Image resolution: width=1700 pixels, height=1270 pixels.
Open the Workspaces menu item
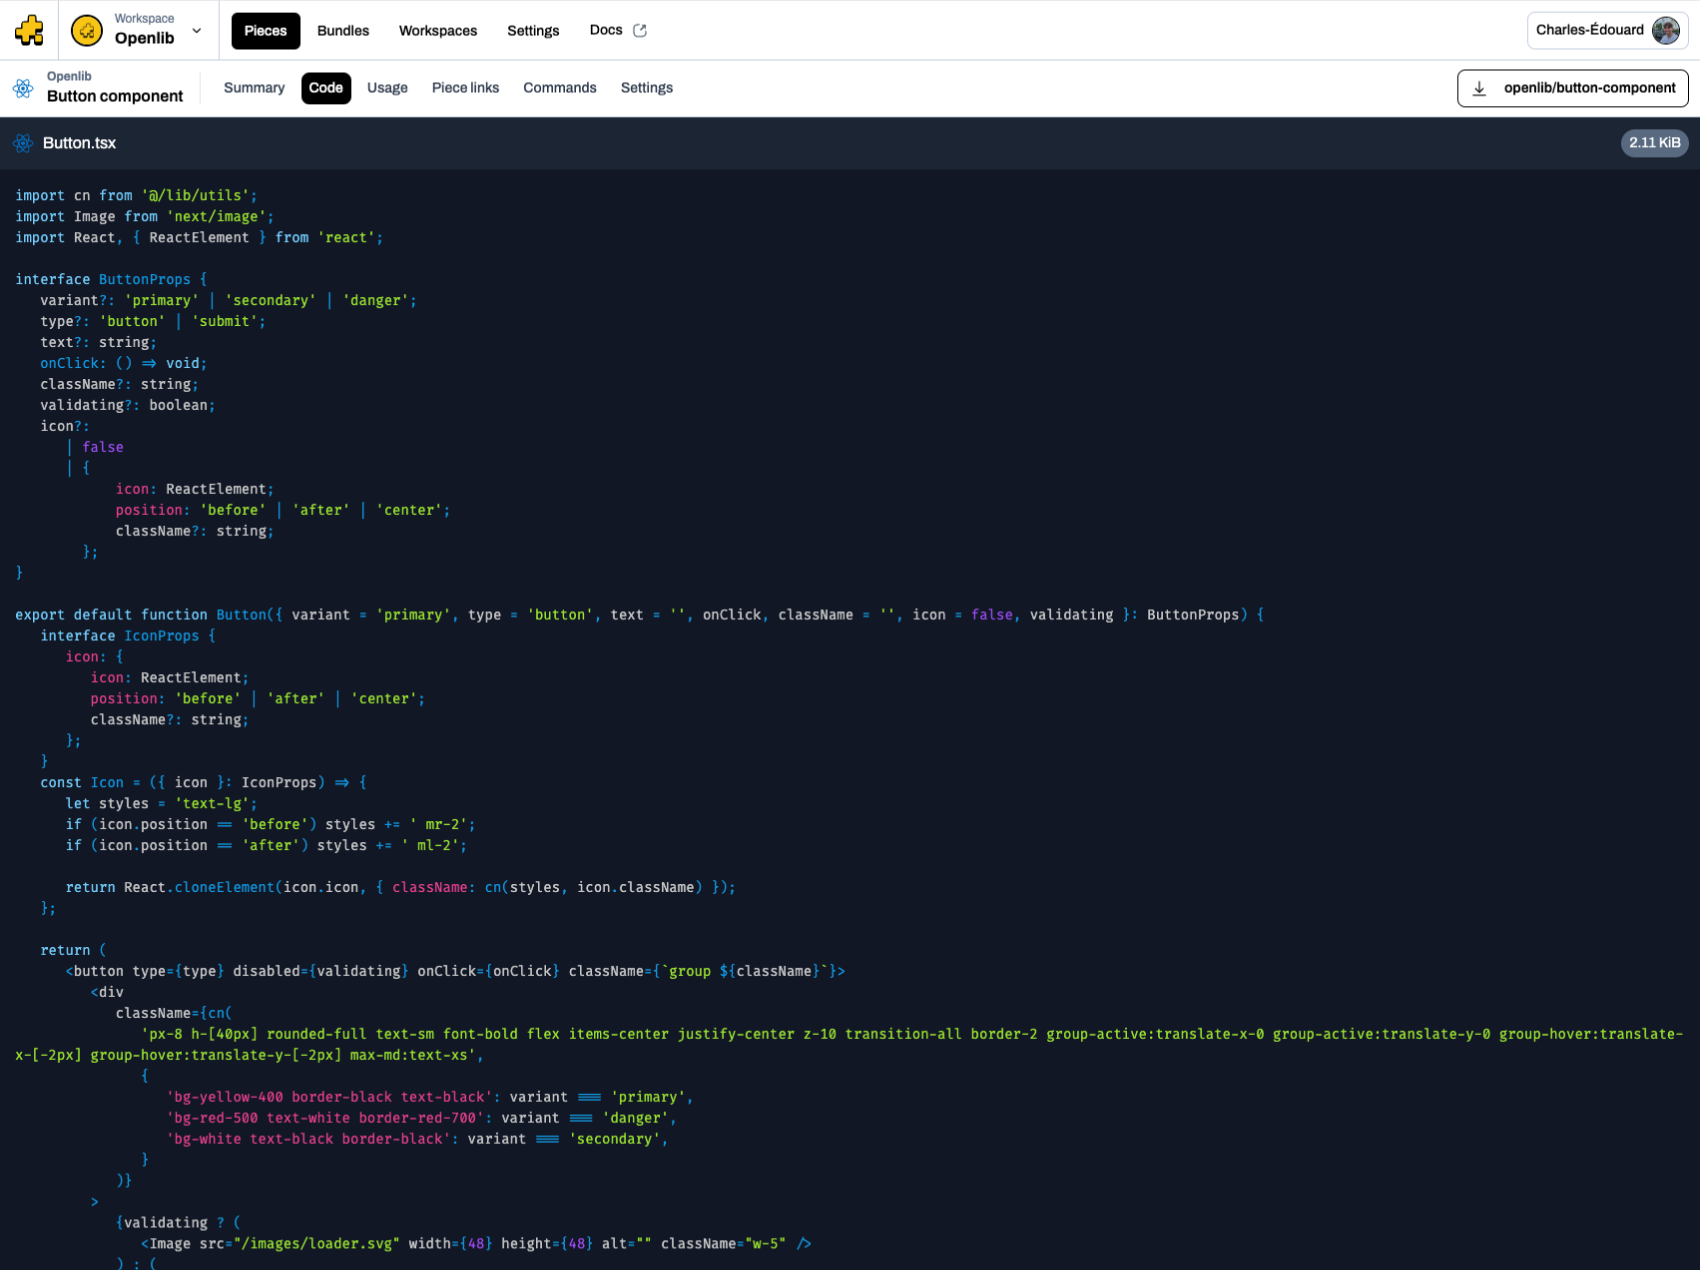pos(438,30)
